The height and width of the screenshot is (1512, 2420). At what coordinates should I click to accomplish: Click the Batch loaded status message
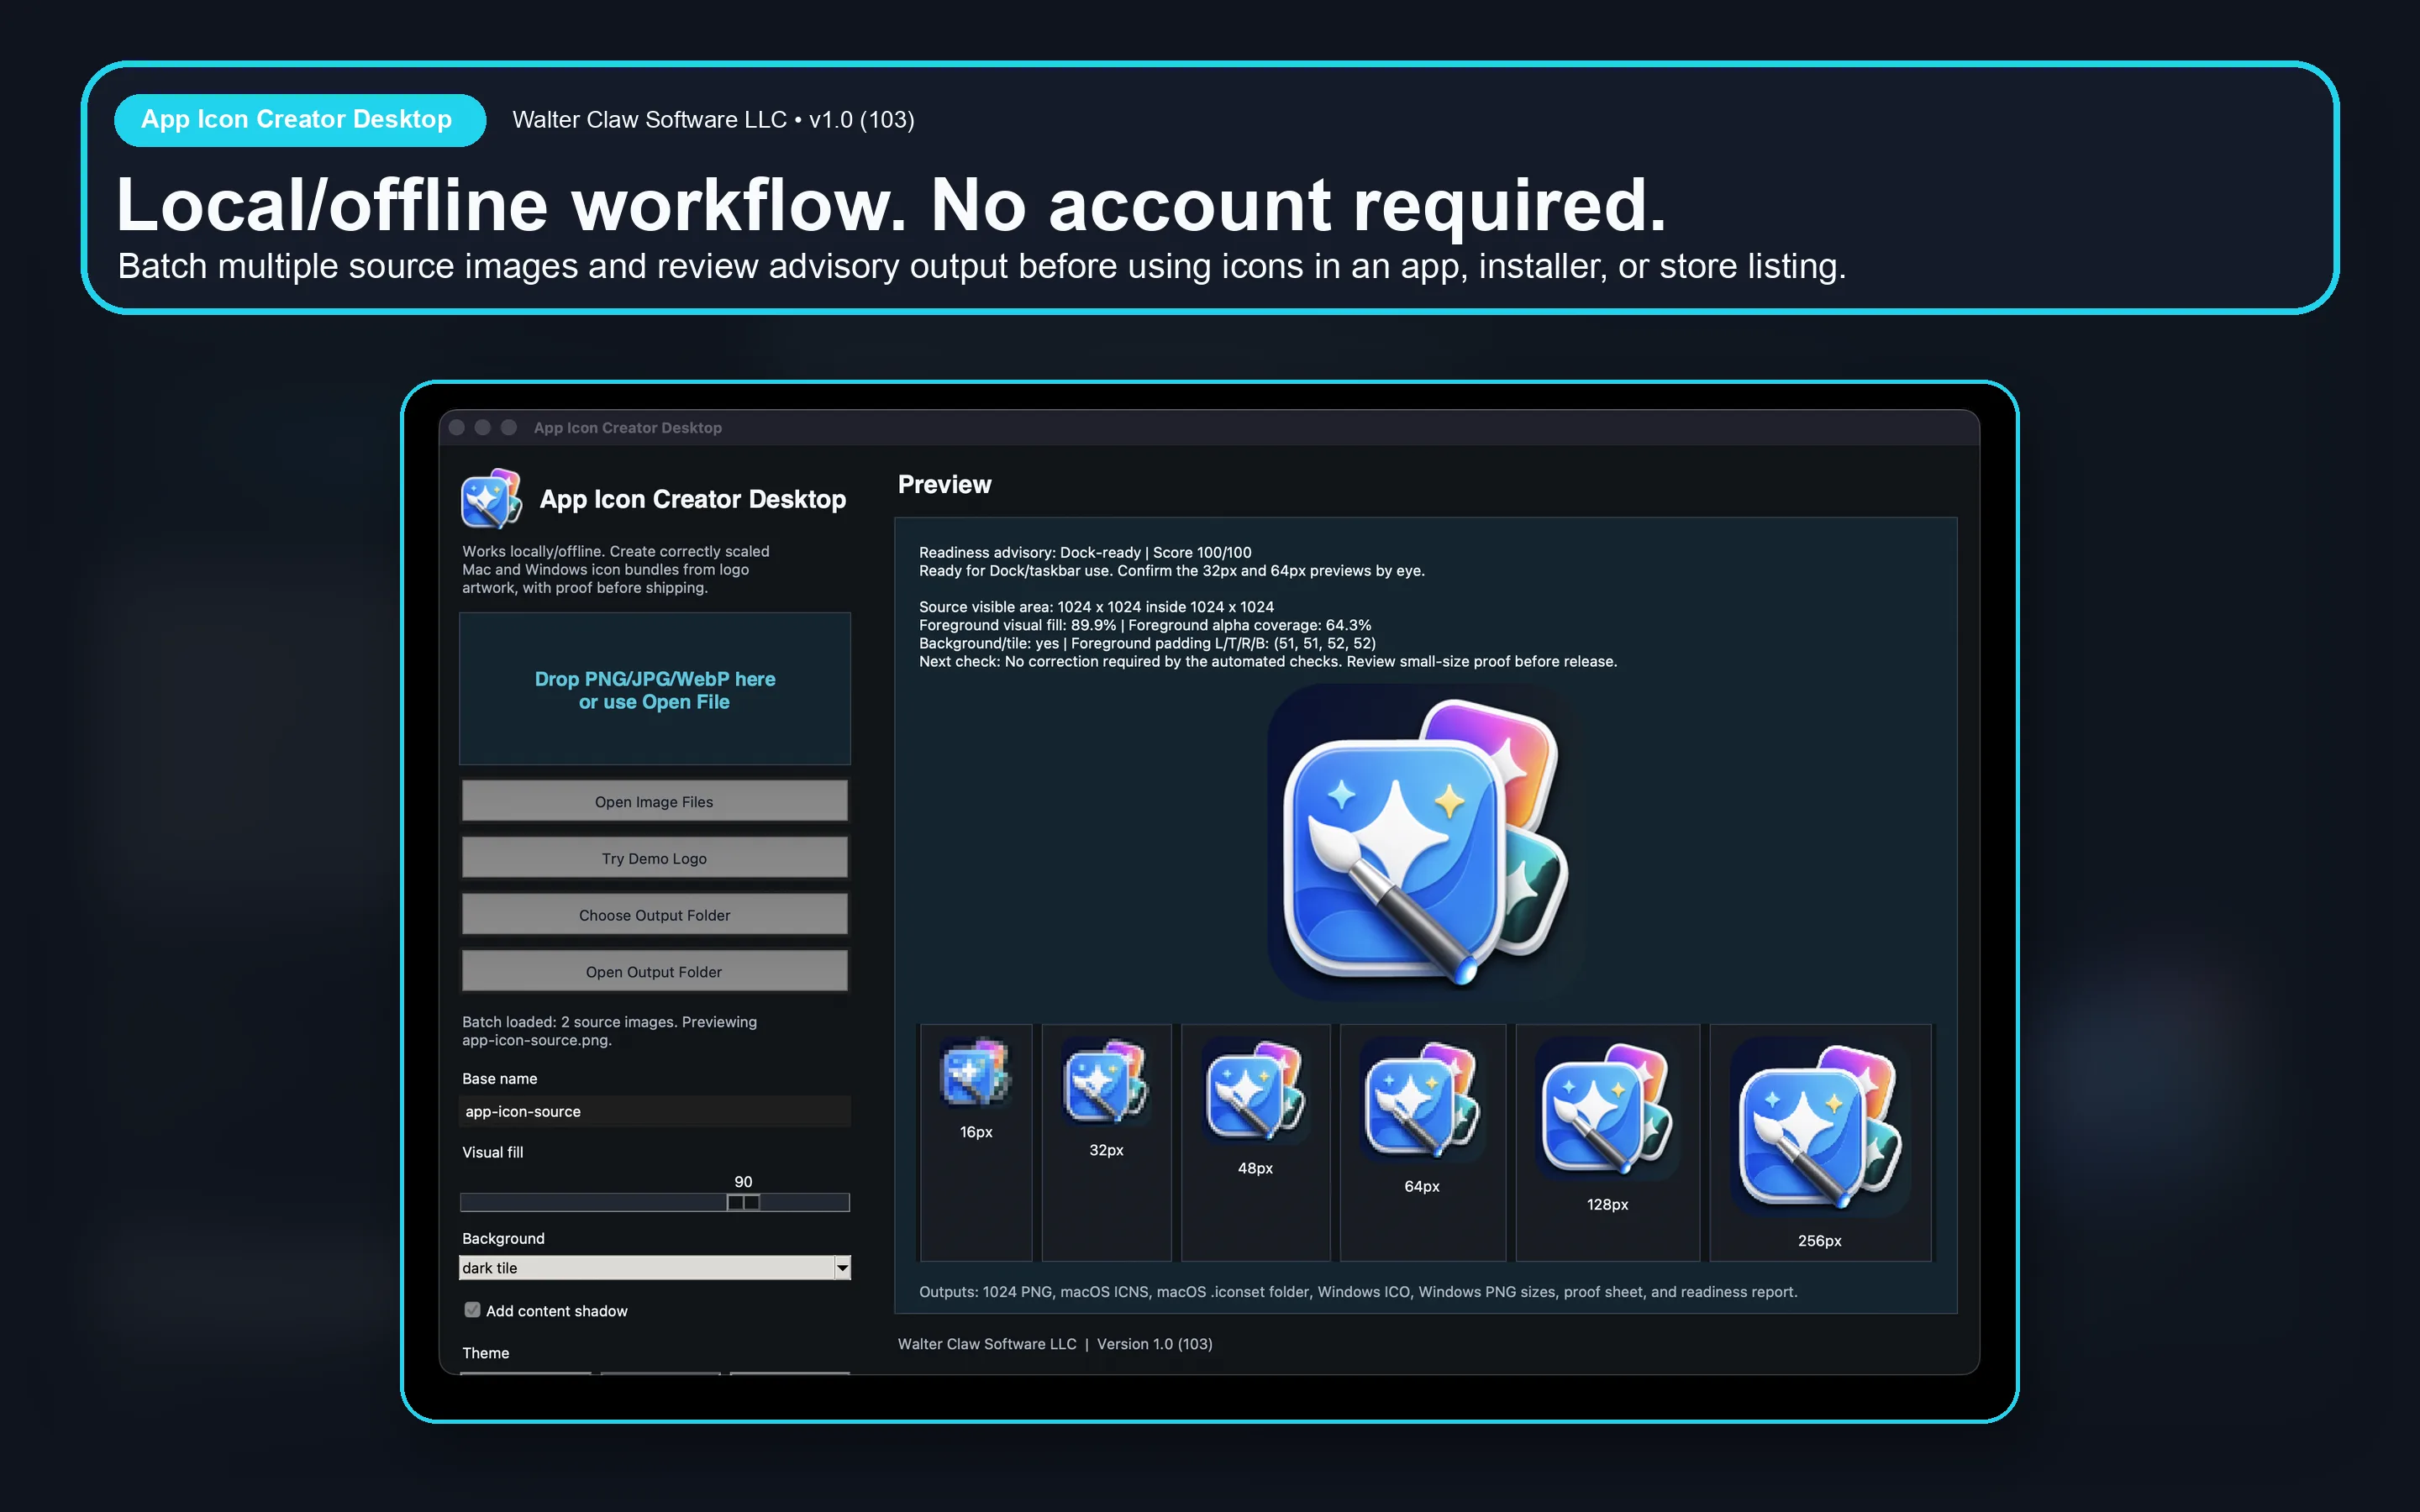[x=609, y=1031]
